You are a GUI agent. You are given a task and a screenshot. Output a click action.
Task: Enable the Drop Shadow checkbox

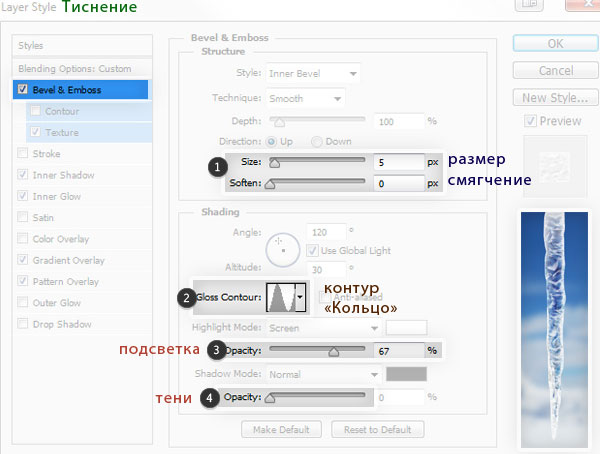pos(23,324)
